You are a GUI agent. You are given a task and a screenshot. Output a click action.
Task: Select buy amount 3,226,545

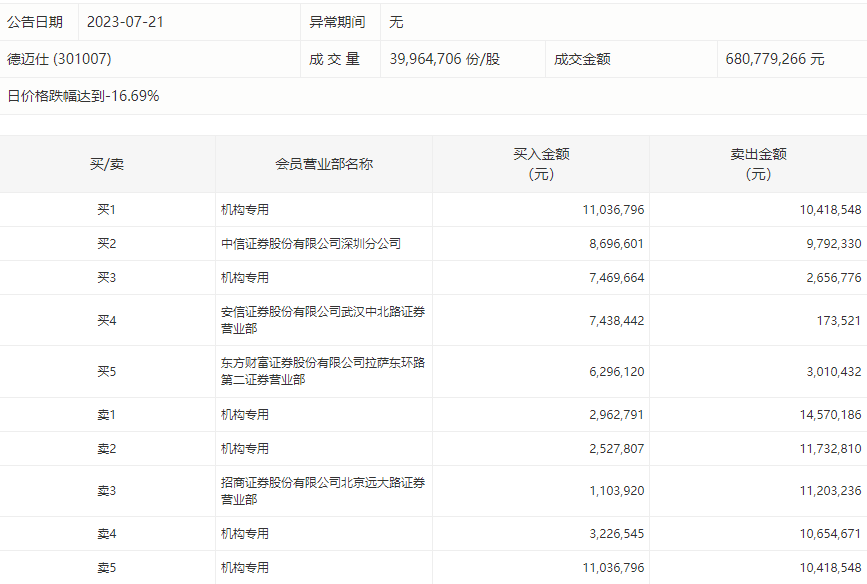click(x=617, y=534)
